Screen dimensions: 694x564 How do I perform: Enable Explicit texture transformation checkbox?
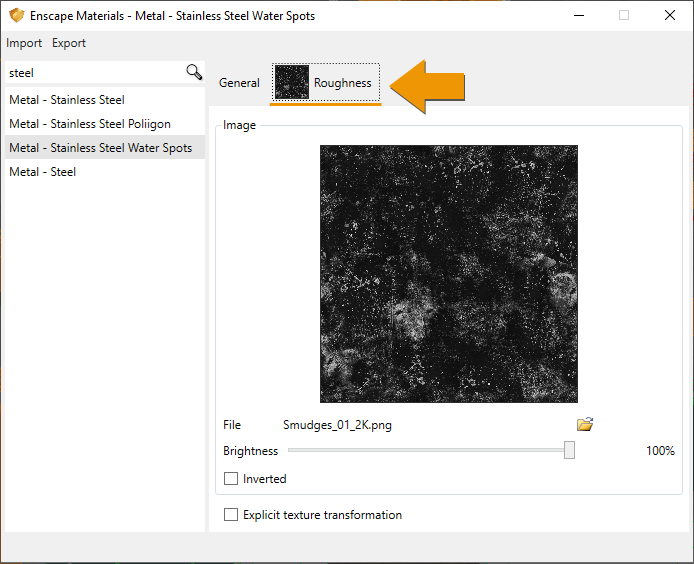click(231, 514)
